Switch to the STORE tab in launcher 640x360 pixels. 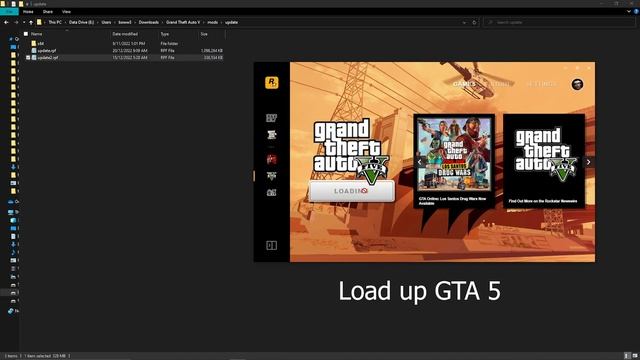[500, 84]
